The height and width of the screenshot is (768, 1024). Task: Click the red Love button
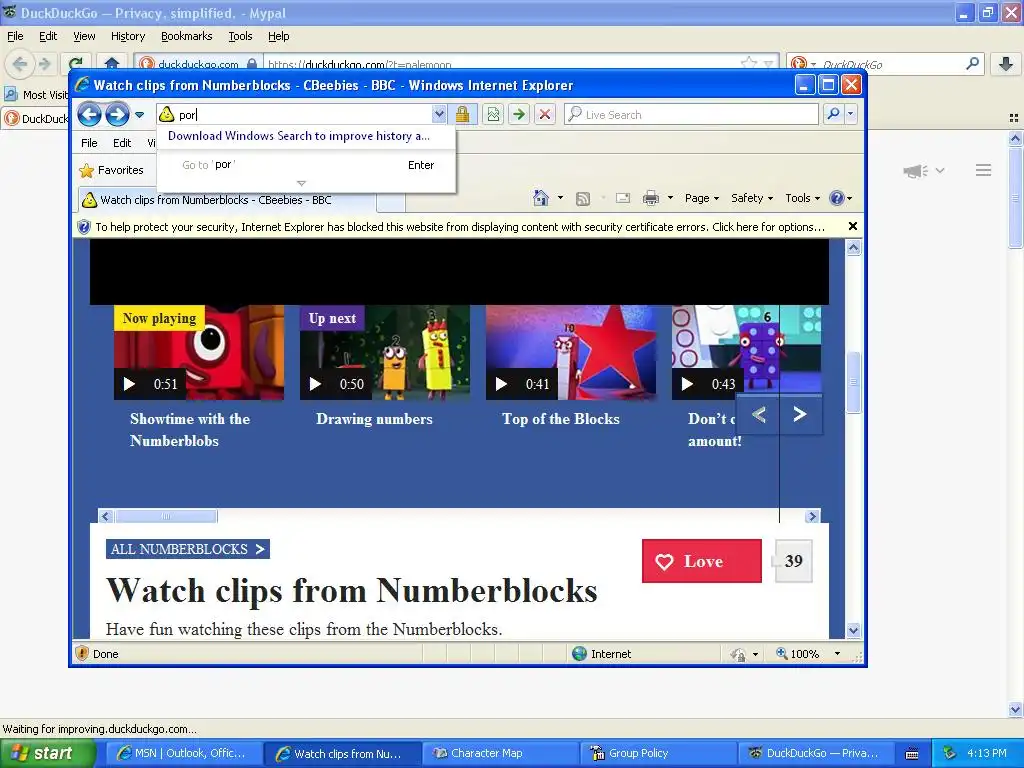pos(701,561)
